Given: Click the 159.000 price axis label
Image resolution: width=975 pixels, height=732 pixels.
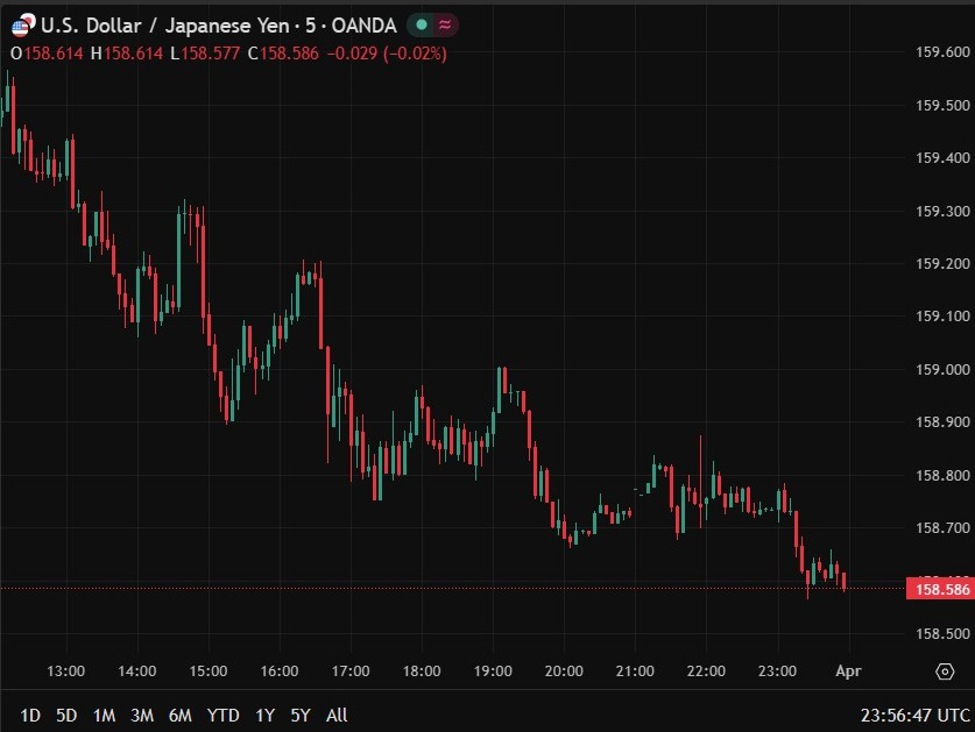Looking at the screenshot, I should pos(941,370).
